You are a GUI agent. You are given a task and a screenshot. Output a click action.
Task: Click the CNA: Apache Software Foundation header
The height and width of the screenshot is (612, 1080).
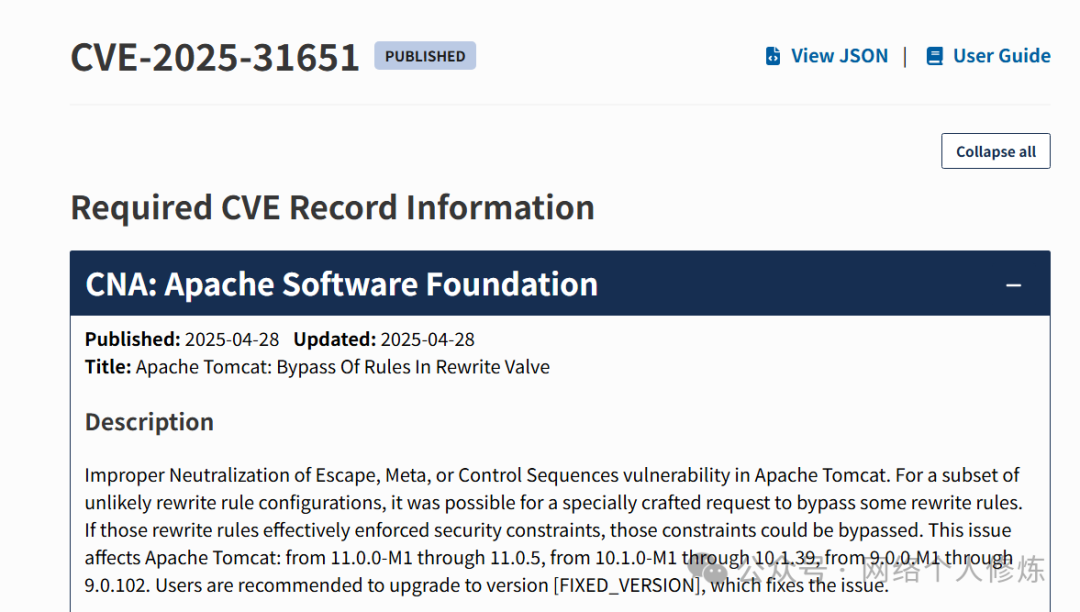click(560, 284)
